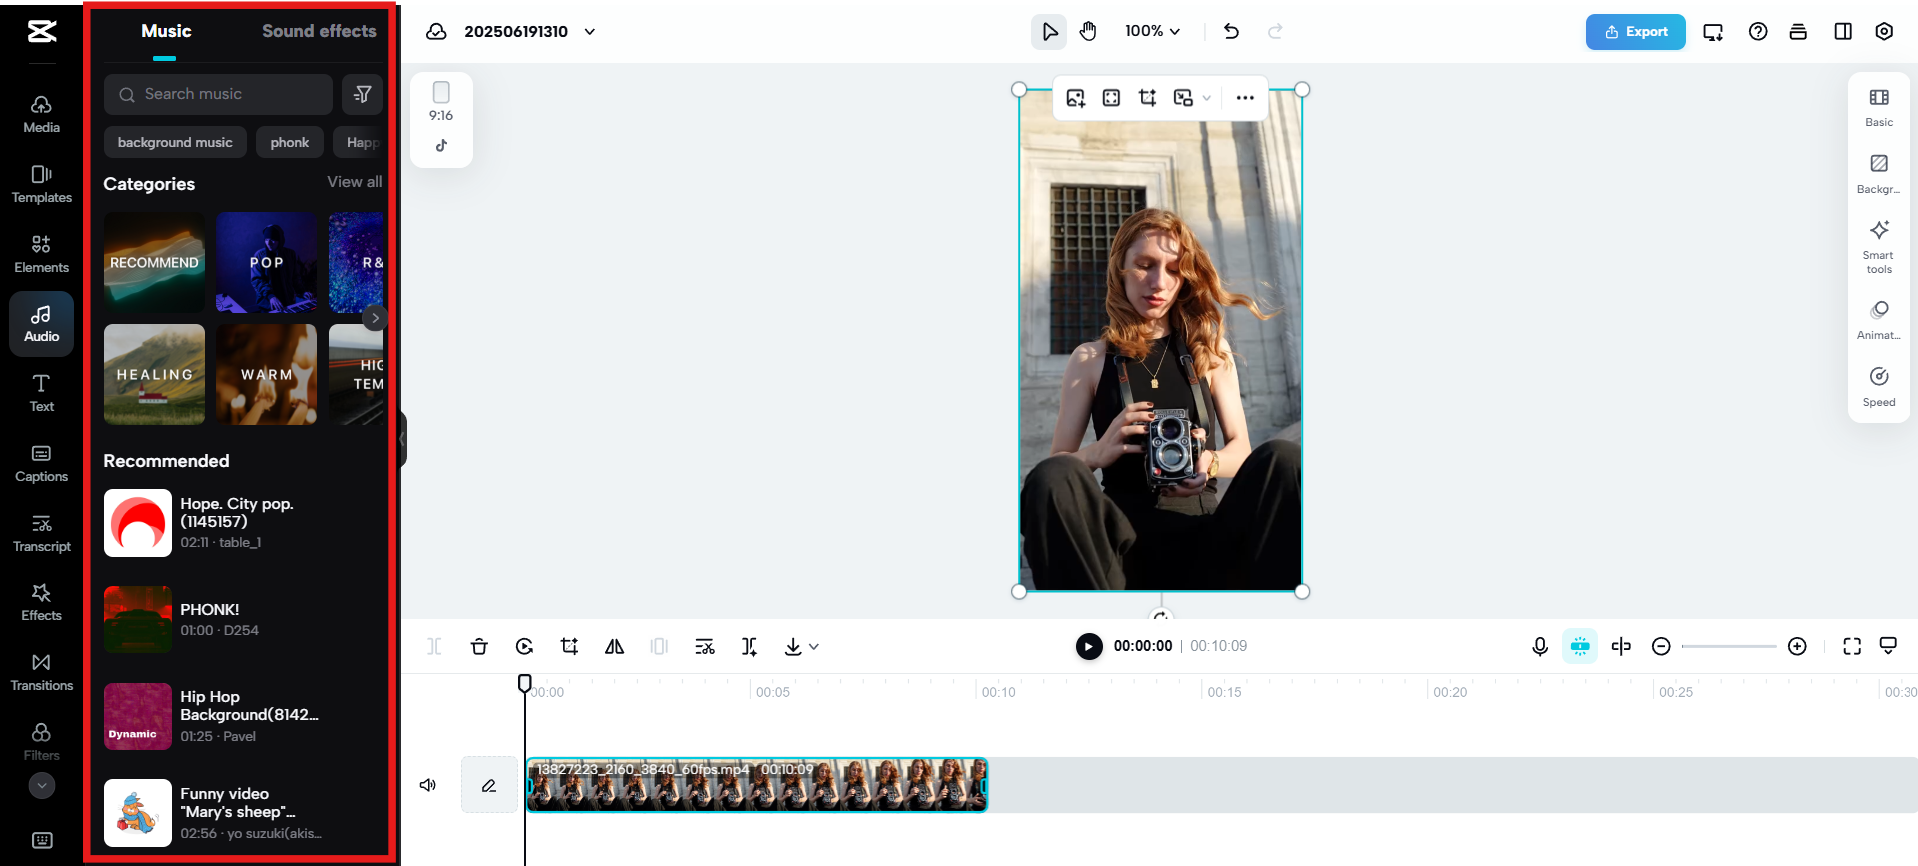This screenshot has height=866, width=1918.
Task: Open the Effects panel
Action: click(x=41, y=602)
